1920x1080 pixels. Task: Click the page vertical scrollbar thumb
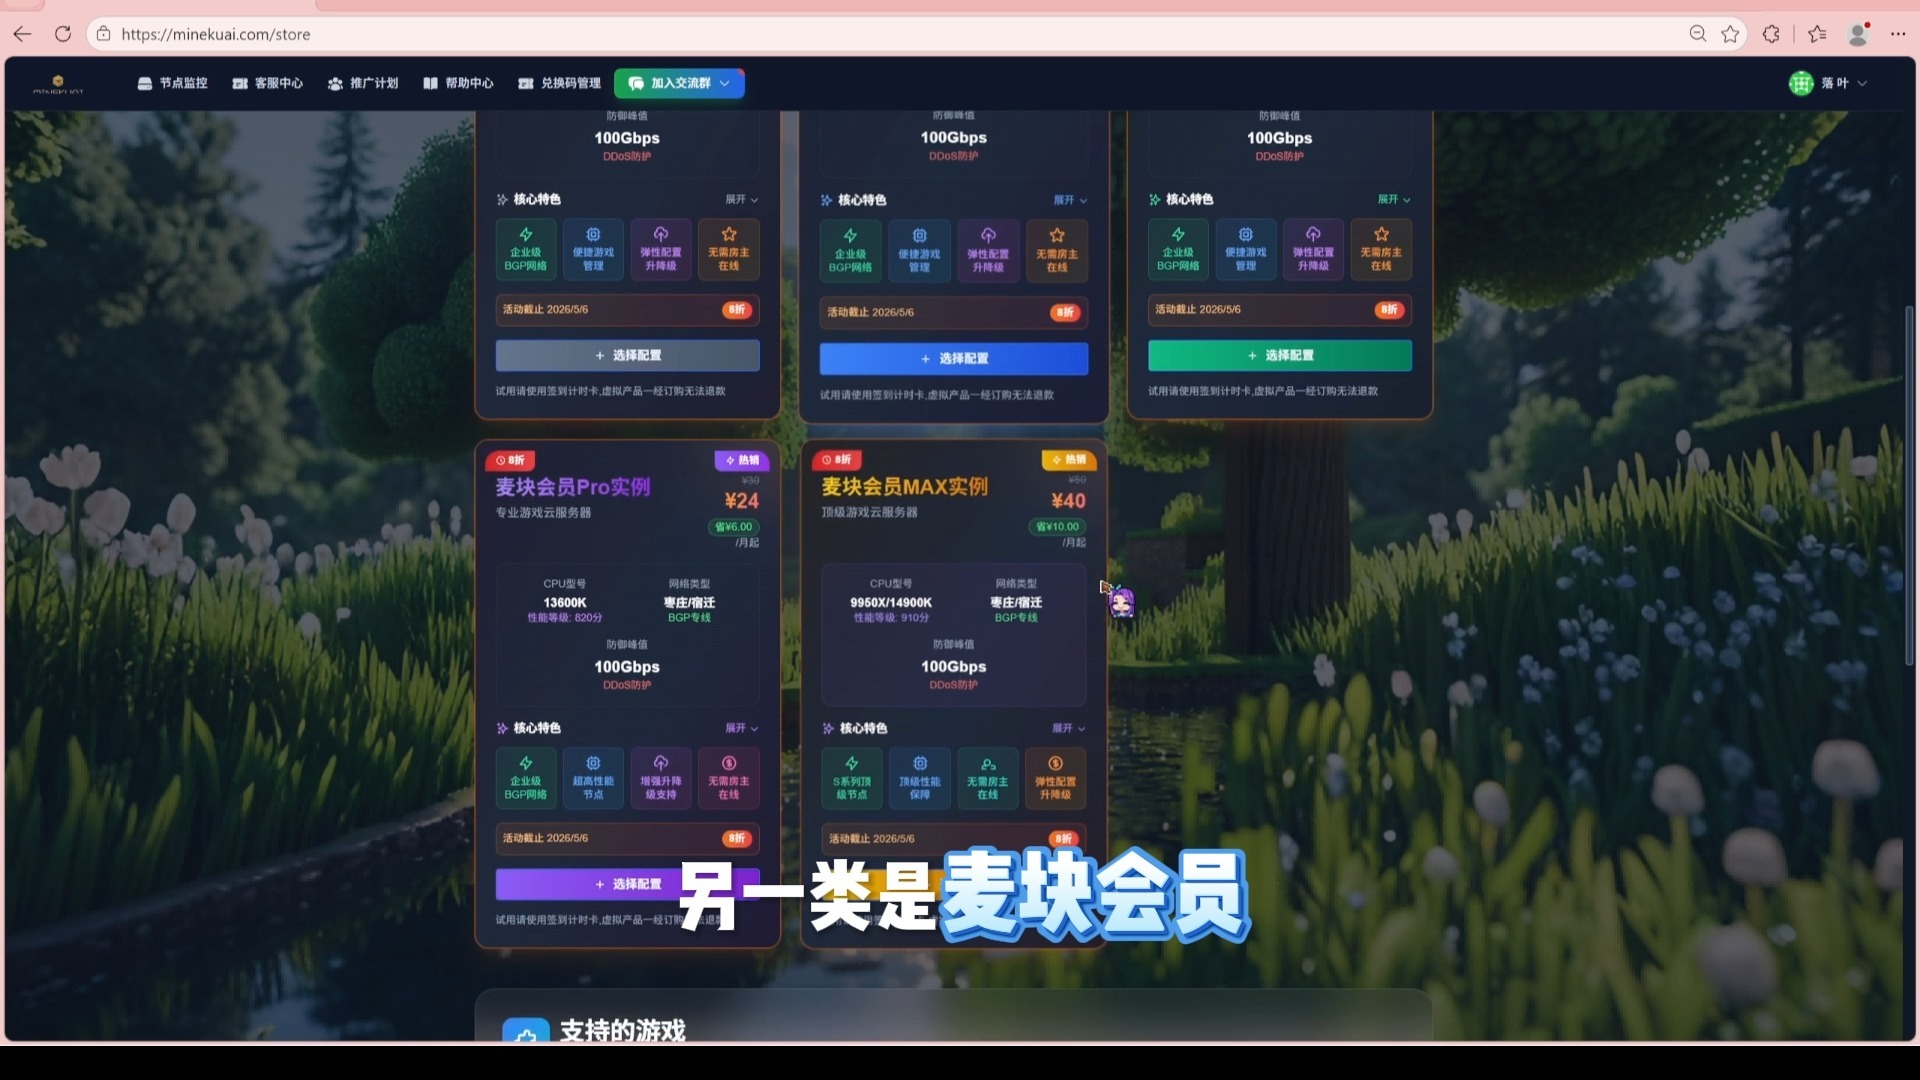point(1909,485)
